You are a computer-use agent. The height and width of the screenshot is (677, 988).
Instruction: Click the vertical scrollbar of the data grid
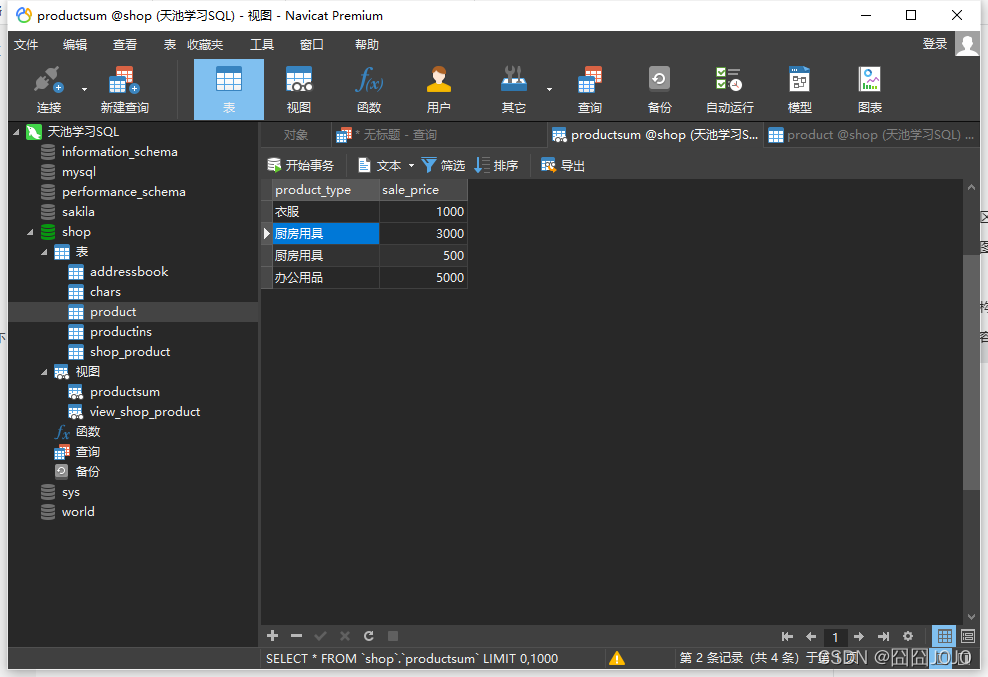click(x=971, y=371)
